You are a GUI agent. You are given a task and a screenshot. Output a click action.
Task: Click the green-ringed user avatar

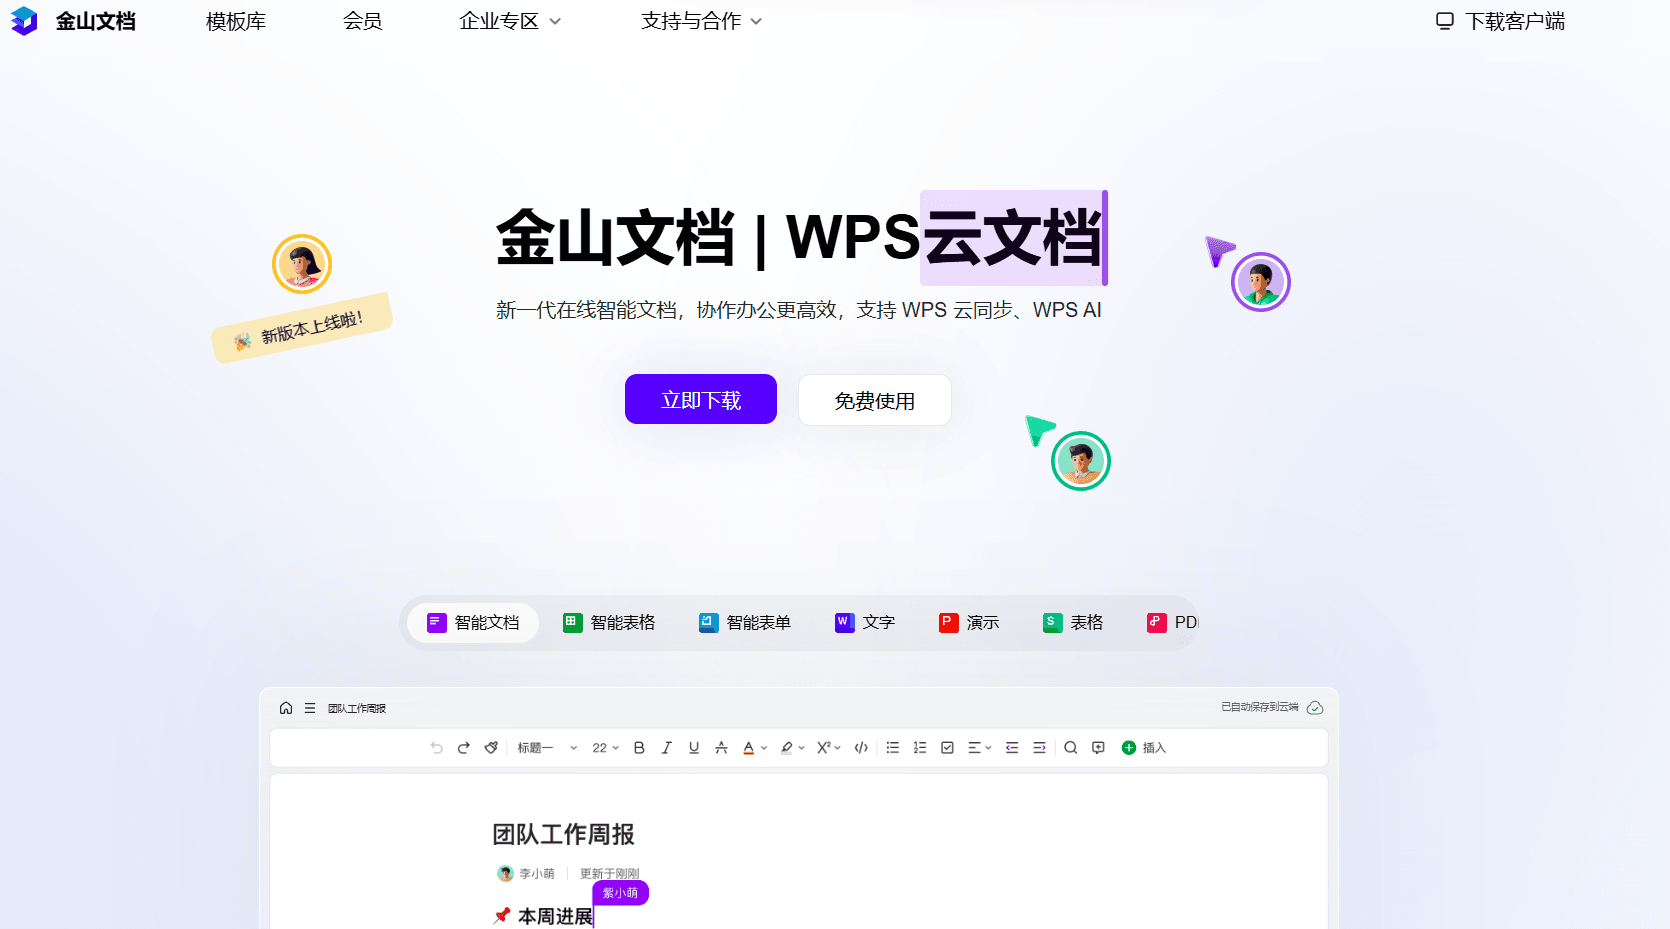click(1081, 461)
